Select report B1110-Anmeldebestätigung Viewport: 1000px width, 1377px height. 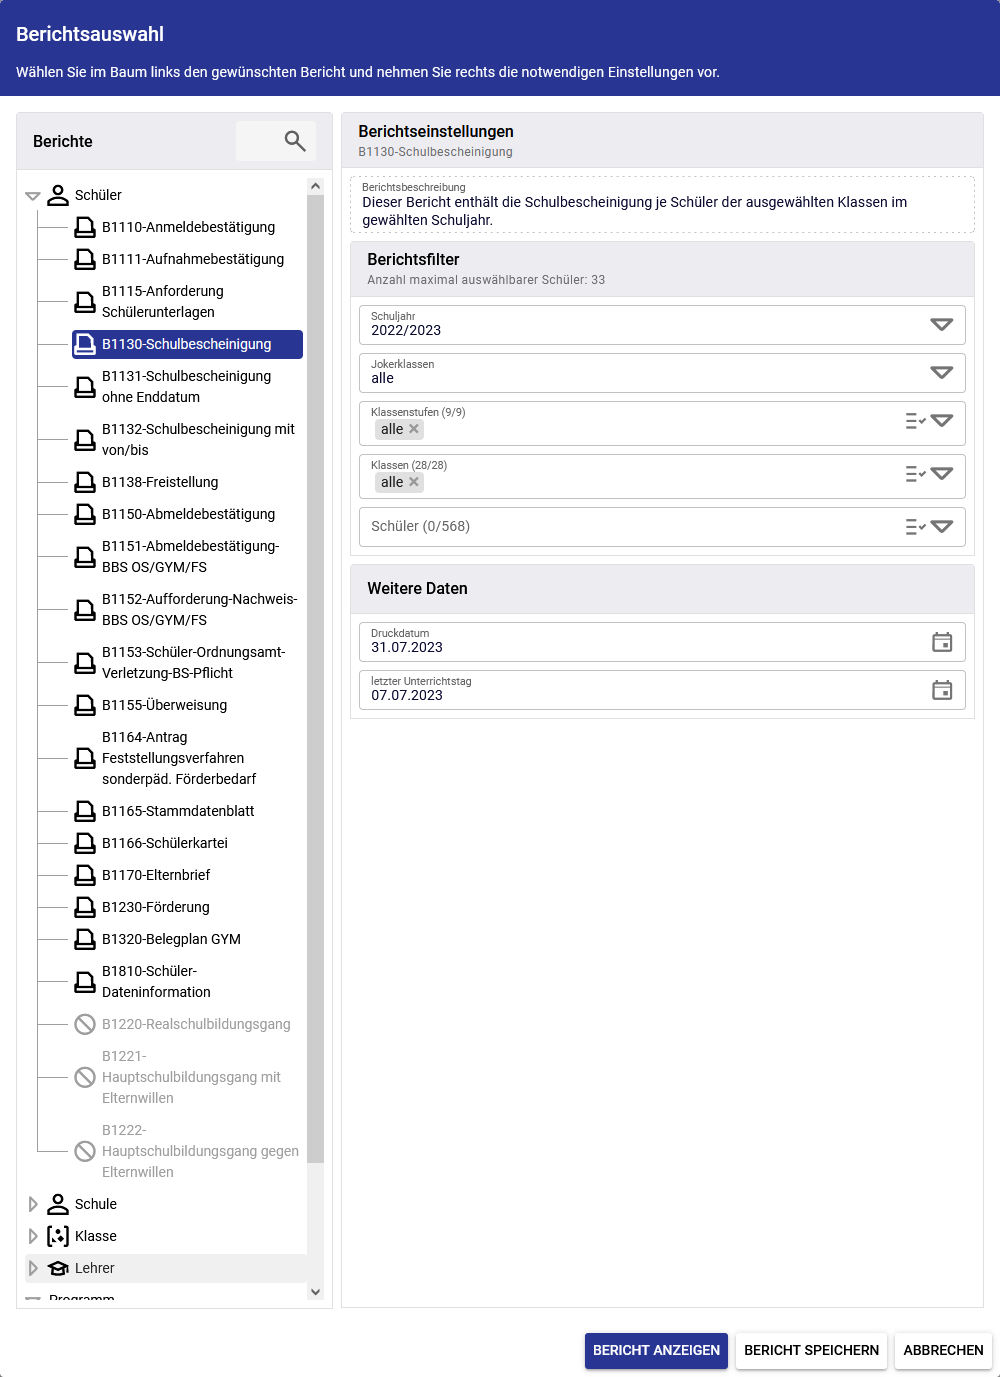[188, 227]
